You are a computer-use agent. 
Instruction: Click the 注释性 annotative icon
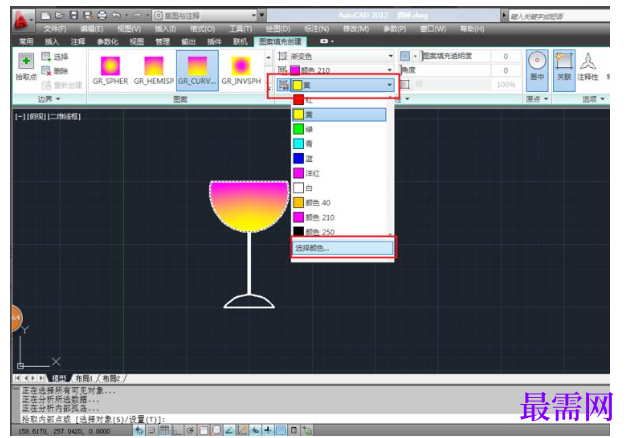point(588,62)
